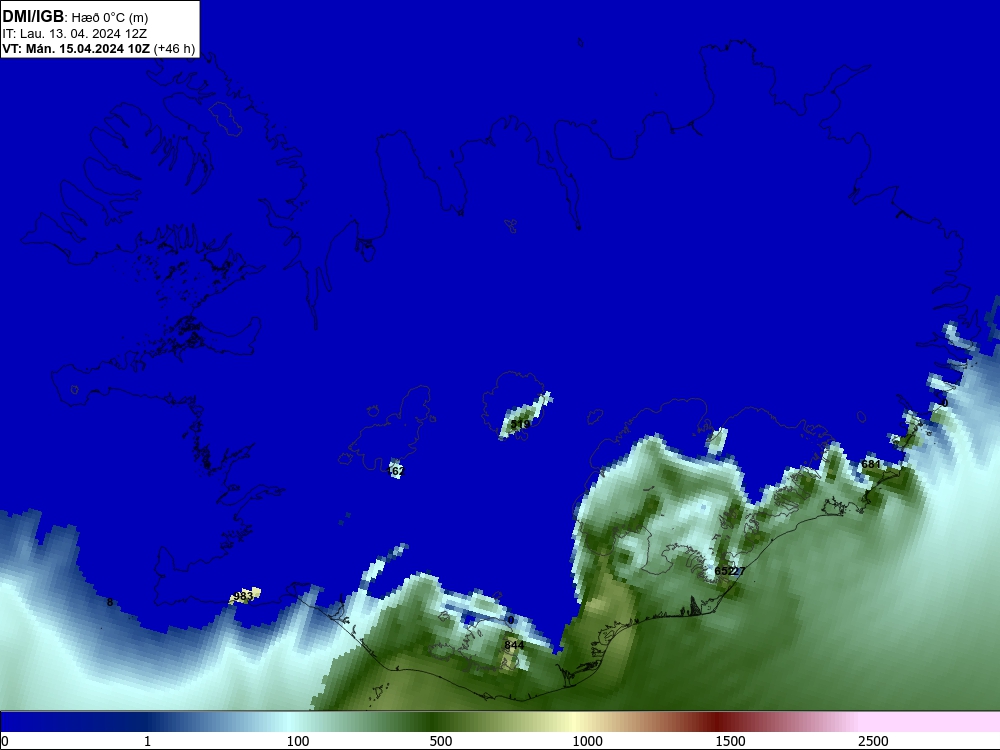The height and width of the screenshot is (750, 1000).
Task: Click the 844 value on the map
Action: point(514,645)
